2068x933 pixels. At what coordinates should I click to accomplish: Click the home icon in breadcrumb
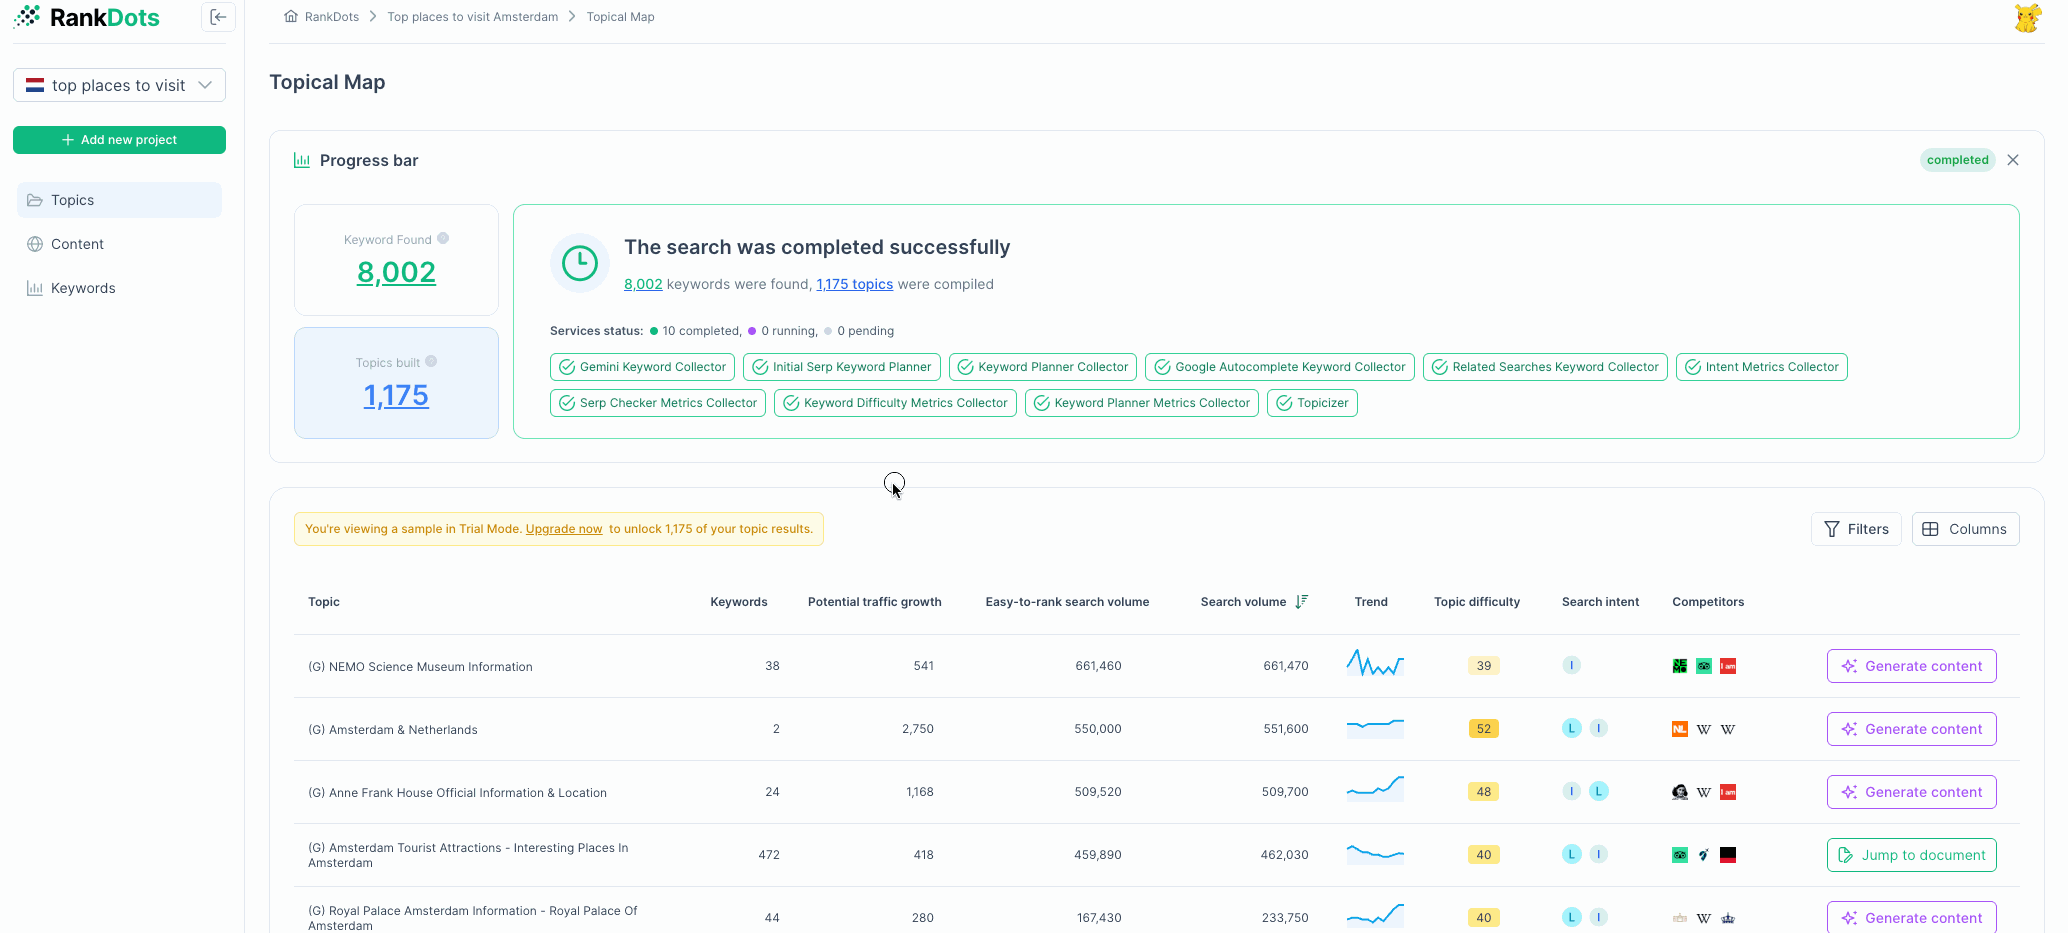point(291,17)
